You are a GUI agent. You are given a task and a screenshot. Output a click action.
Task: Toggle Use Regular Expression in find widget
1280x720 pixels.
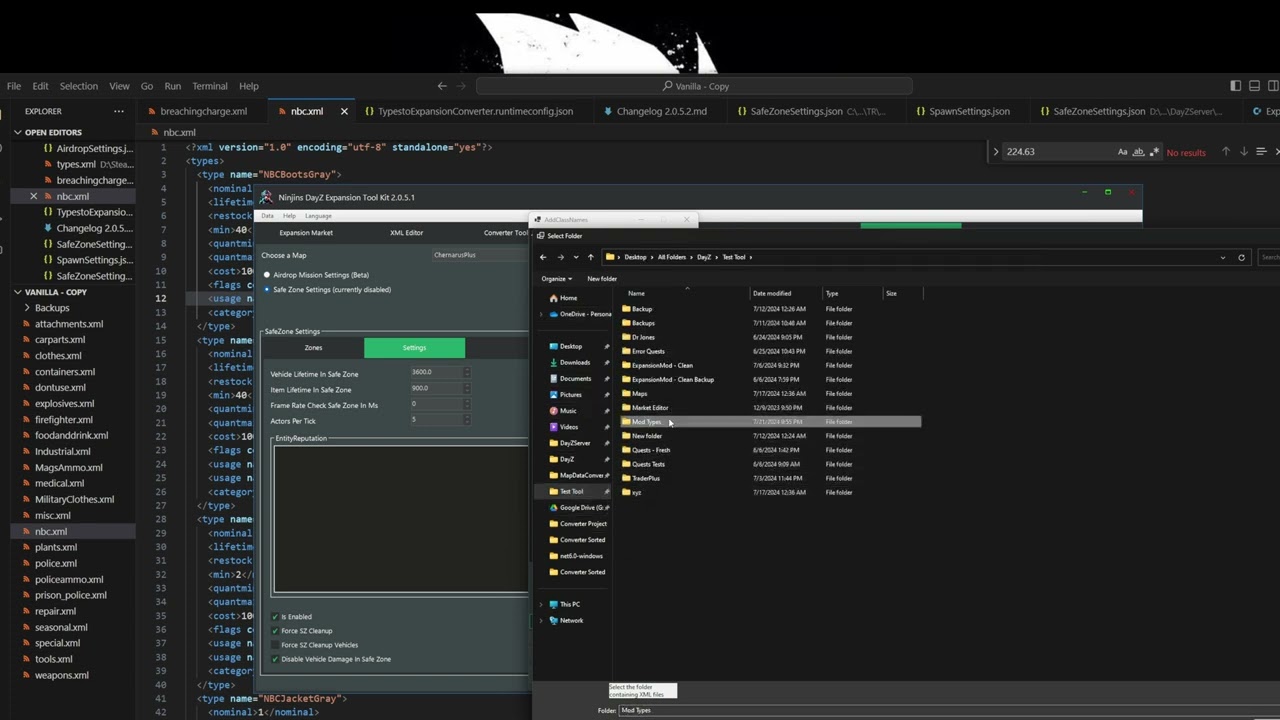[1154, 152]
